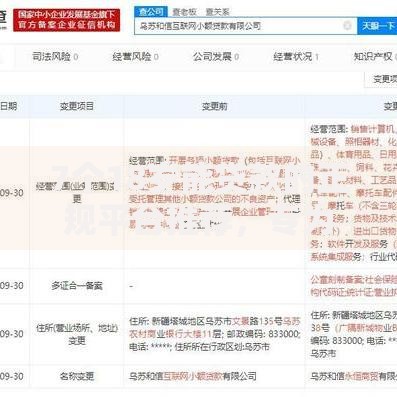397x397 pixels.
Task: Open the 司法风险 section tab
Action: click(x=55, y=57)
